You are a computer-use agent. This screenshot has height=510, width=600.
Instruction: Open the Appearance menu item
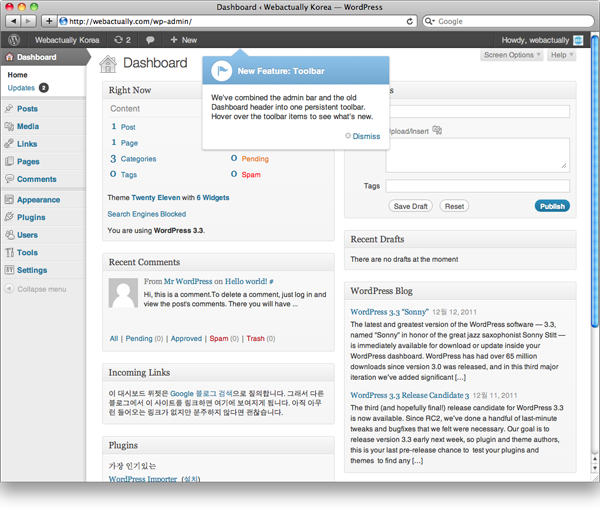click(x=38, y=200)
